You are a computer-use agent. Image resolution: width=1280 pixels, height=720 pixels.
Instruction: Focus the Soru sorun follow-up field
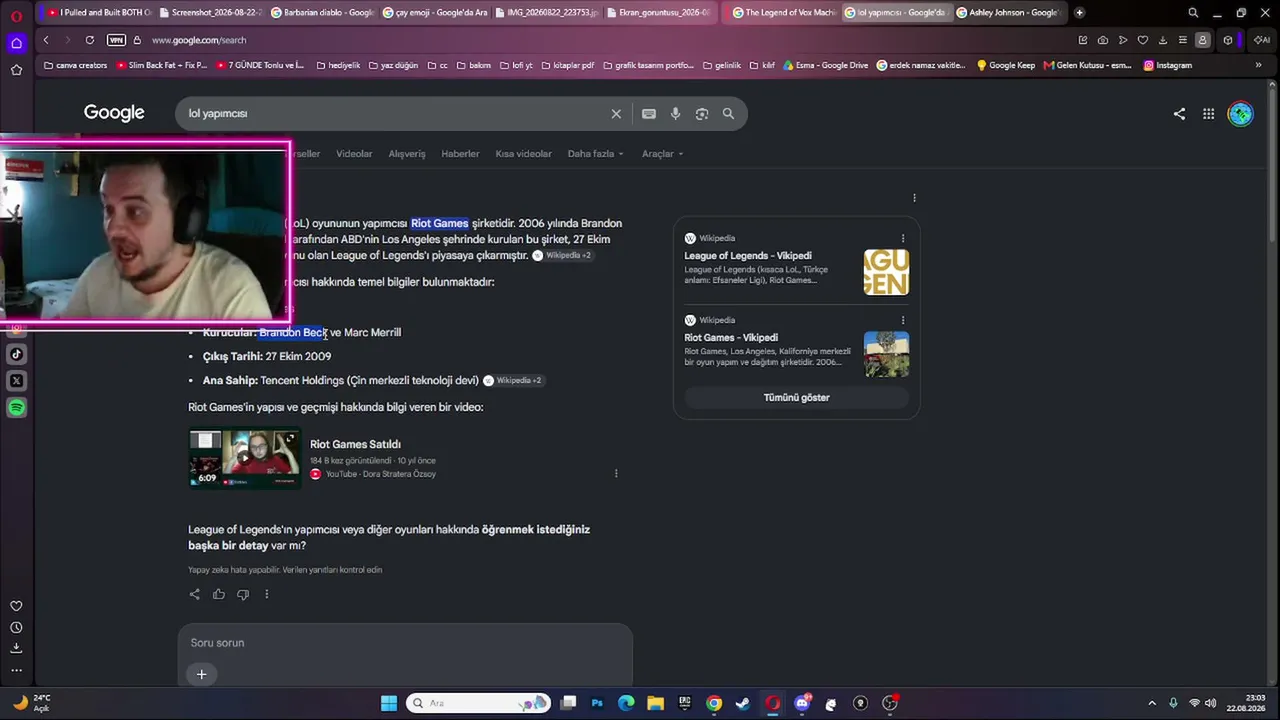coord(405,643)
